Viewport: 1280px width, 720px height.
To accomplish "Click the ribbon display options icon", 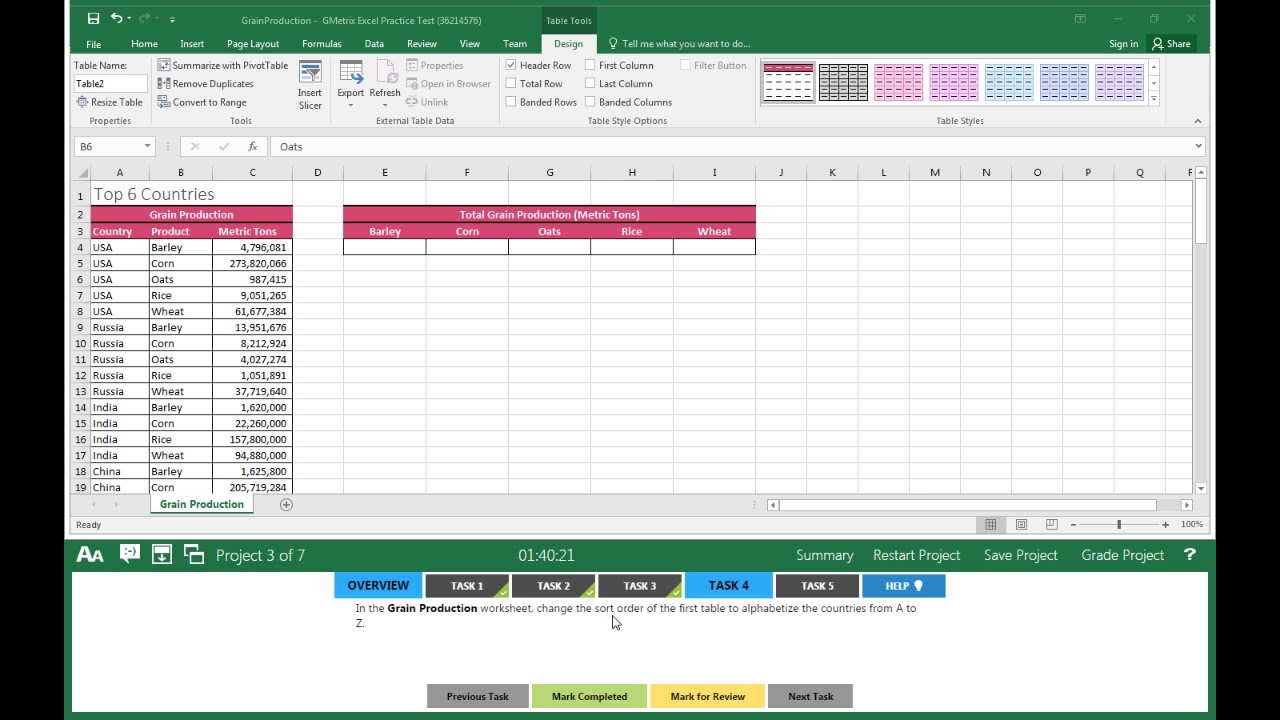I will (1080, 19).
